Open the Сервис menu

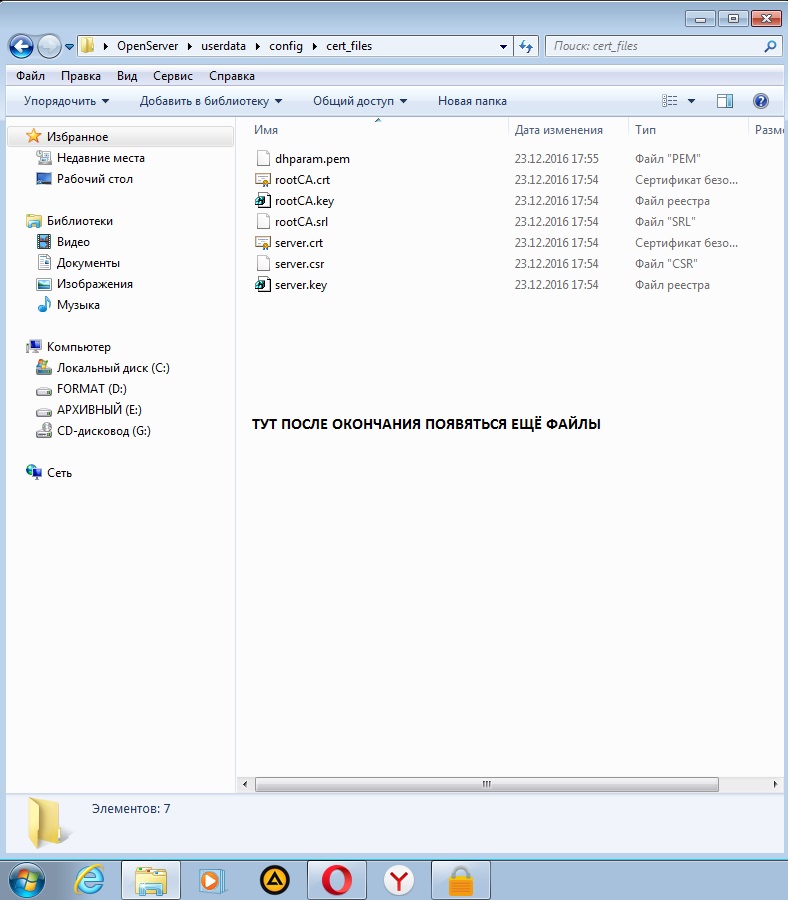point(173,76)
